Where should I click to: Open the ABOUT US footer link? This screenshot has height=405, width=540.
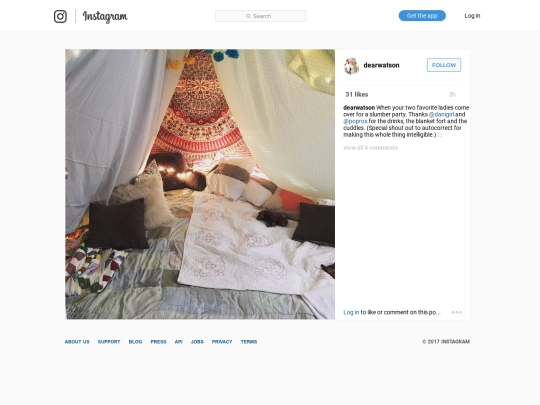click(x=77, y=342)
